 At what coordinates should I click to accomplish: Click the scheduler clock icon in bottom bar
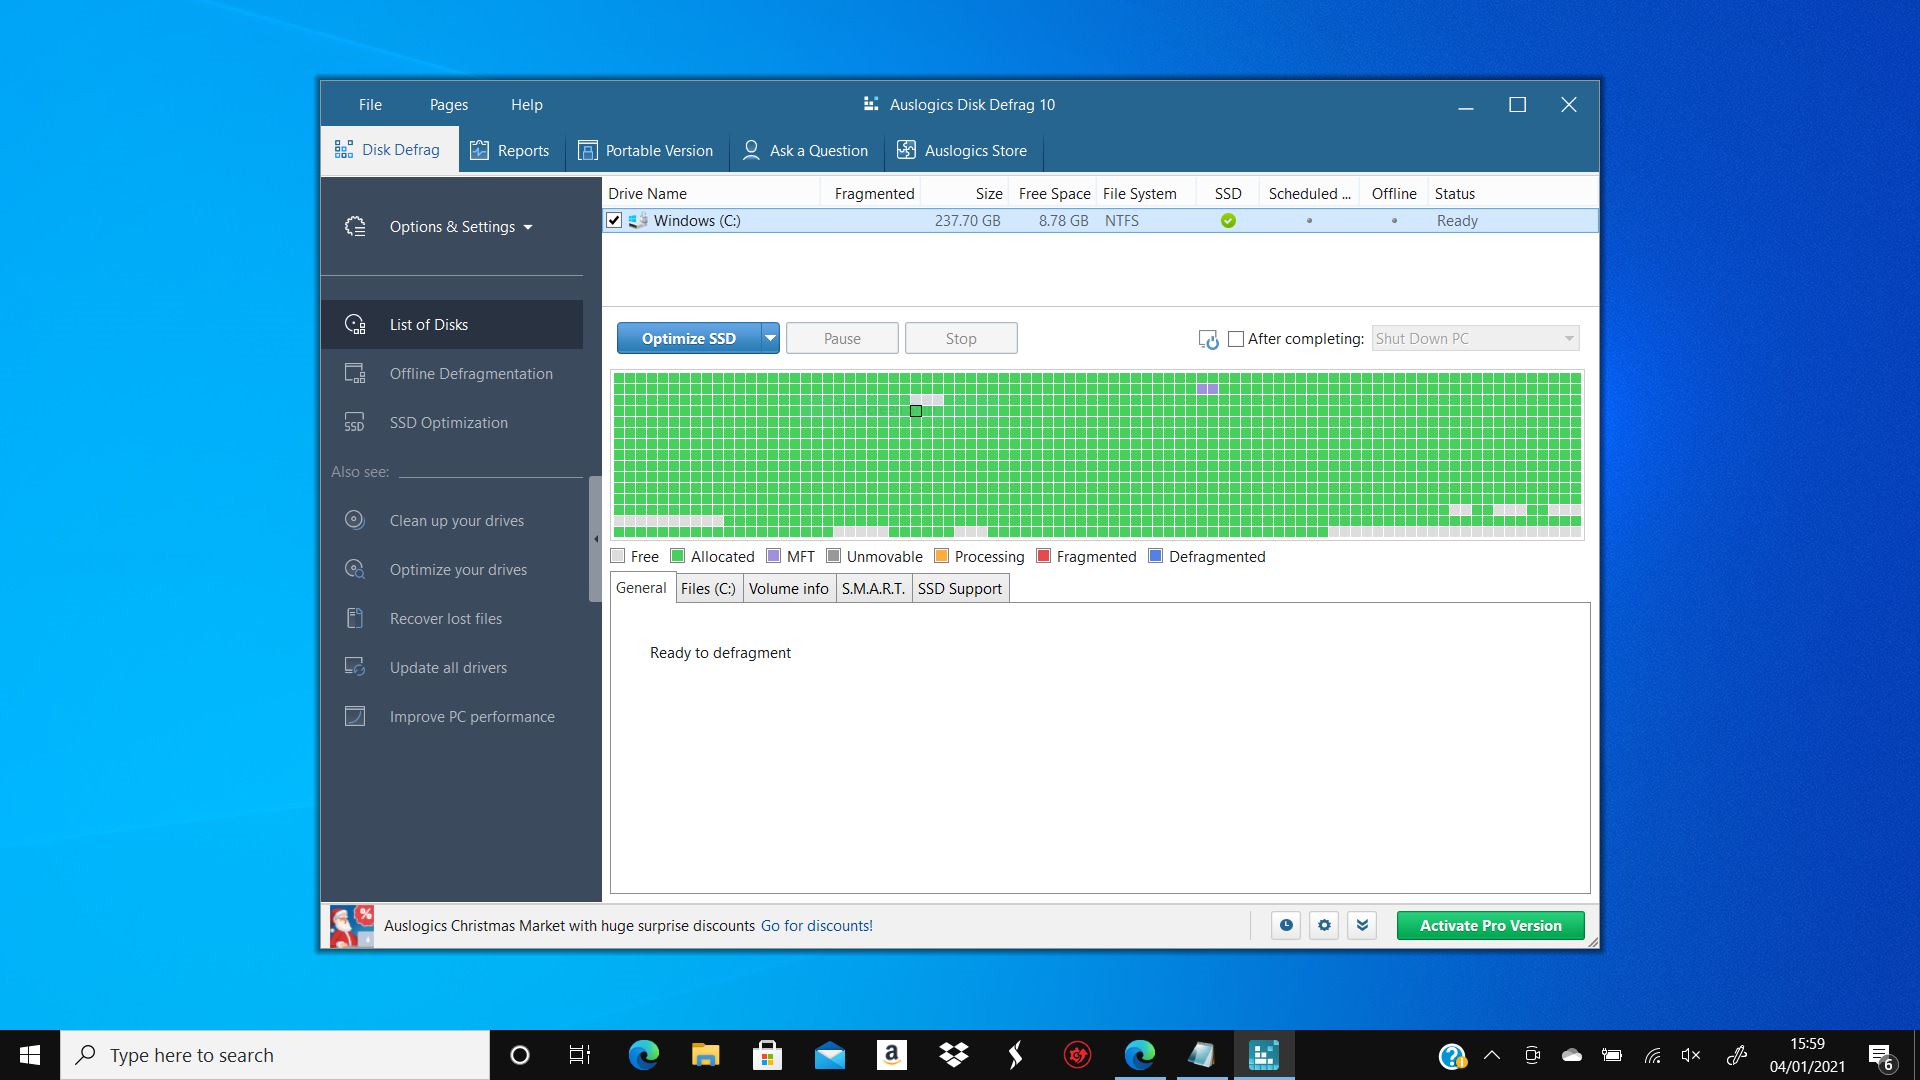[1286, 925]
